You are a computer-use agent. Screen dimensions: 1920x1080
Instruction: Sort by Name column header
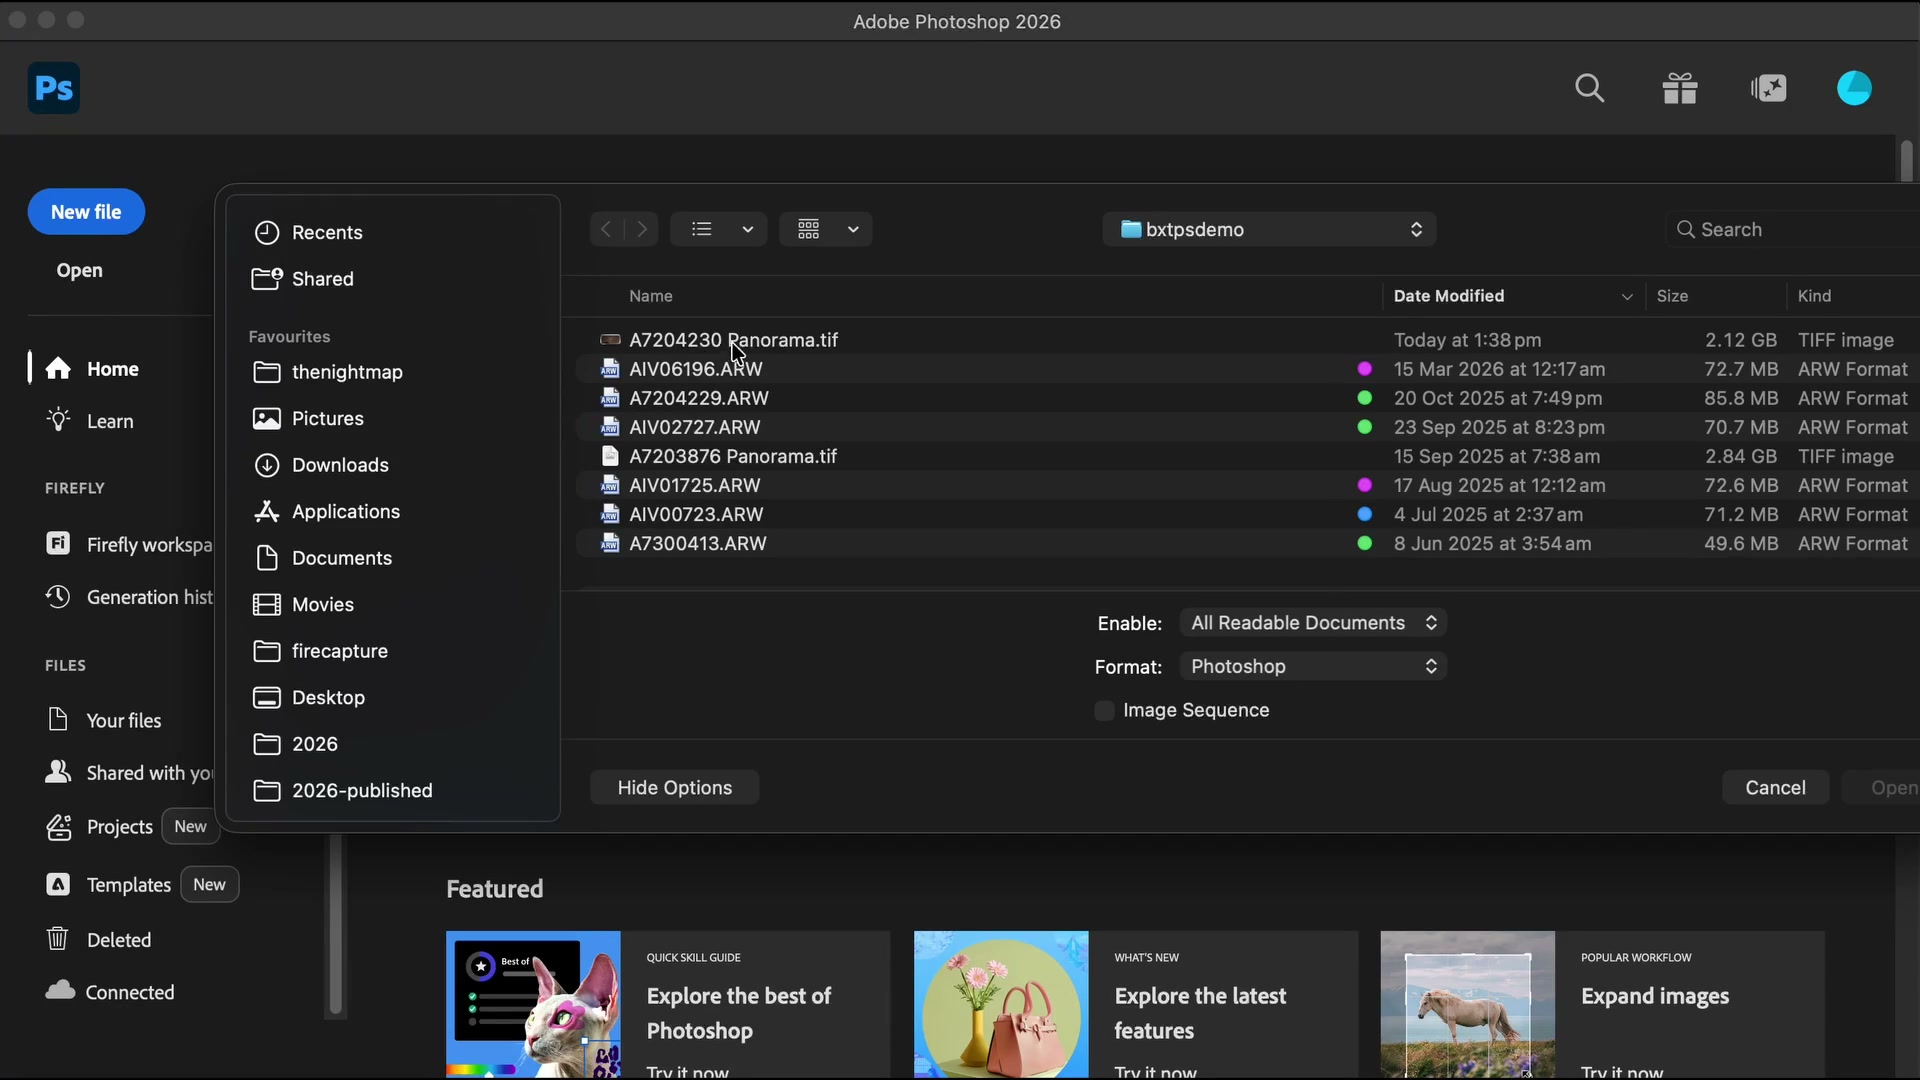click(x=651, y=296)
